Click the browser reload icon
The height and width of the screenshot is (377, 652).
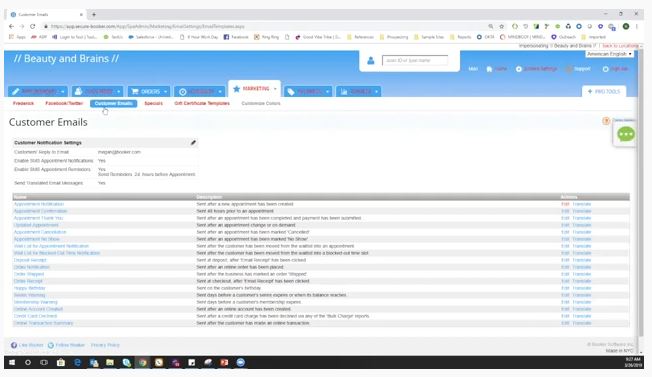click(x=32, y=26)
